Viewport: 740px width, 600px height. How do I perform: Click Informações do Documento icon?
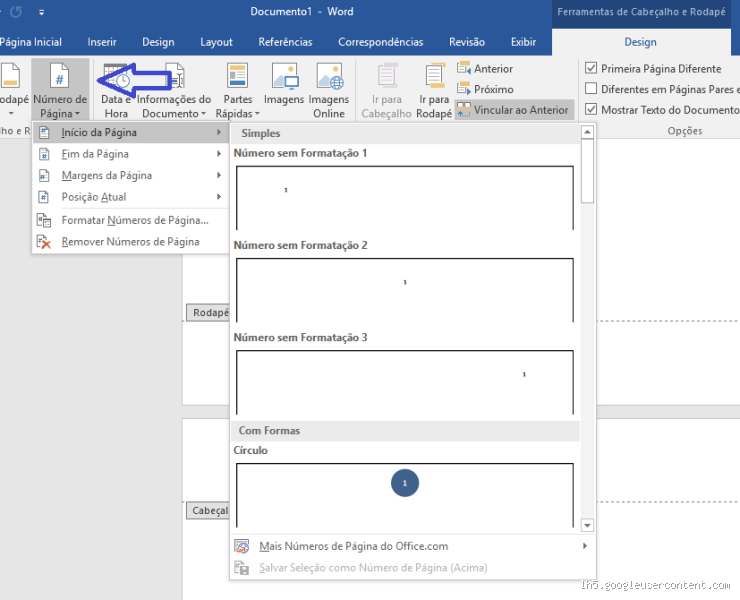[x=174, y=78]
